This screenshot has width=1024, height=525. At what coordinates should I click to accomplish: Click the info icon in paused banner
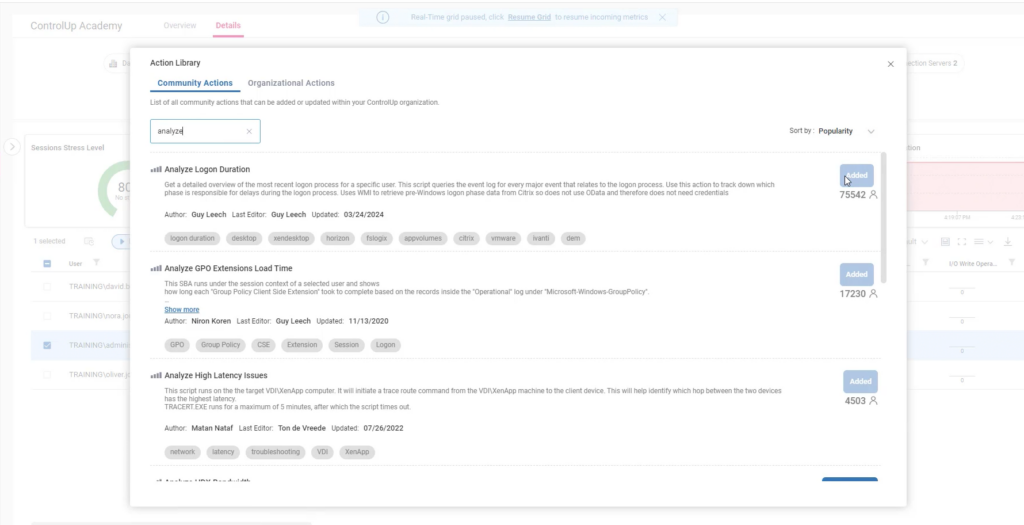(383, 17)
